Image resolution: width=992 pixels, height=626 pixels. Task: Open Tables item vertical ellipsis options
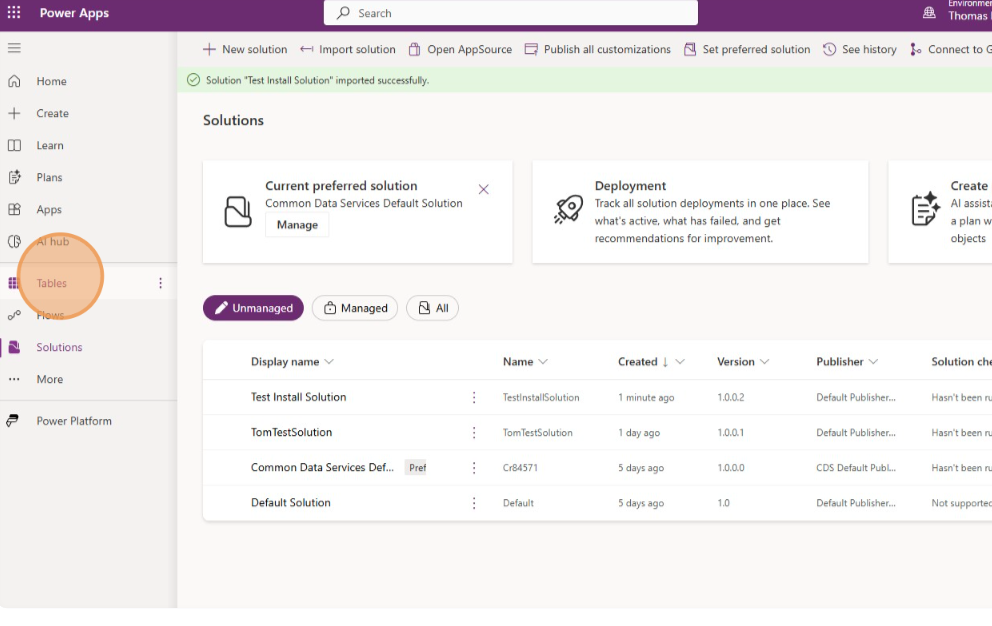[160, 283]
